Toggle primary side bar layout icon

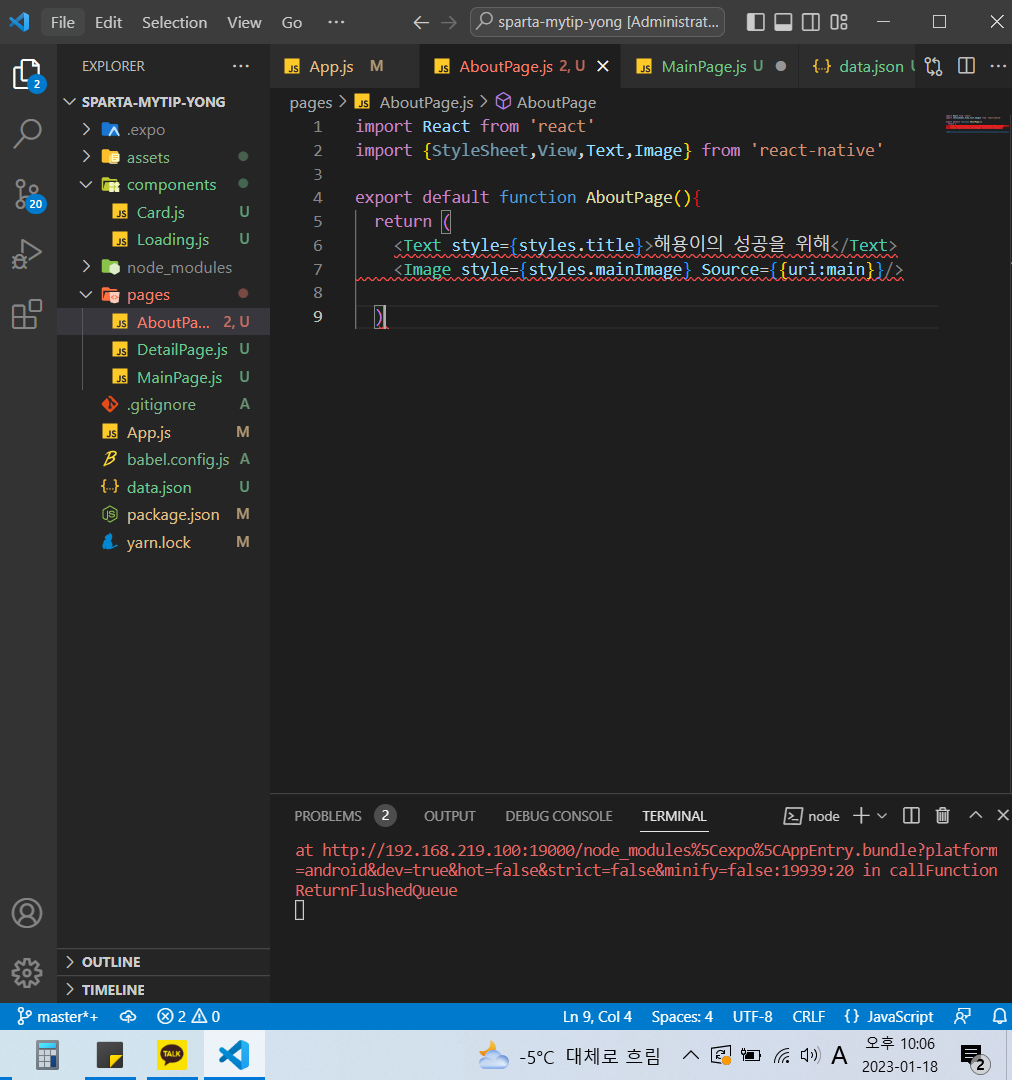(756, 22)
